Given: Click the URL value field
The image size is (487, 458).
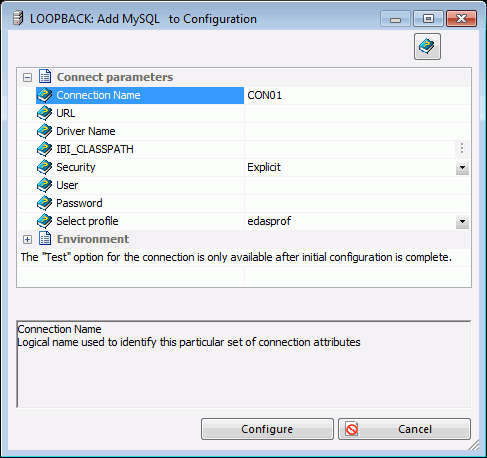Looking at the screenshot, I should click(357, 113).
